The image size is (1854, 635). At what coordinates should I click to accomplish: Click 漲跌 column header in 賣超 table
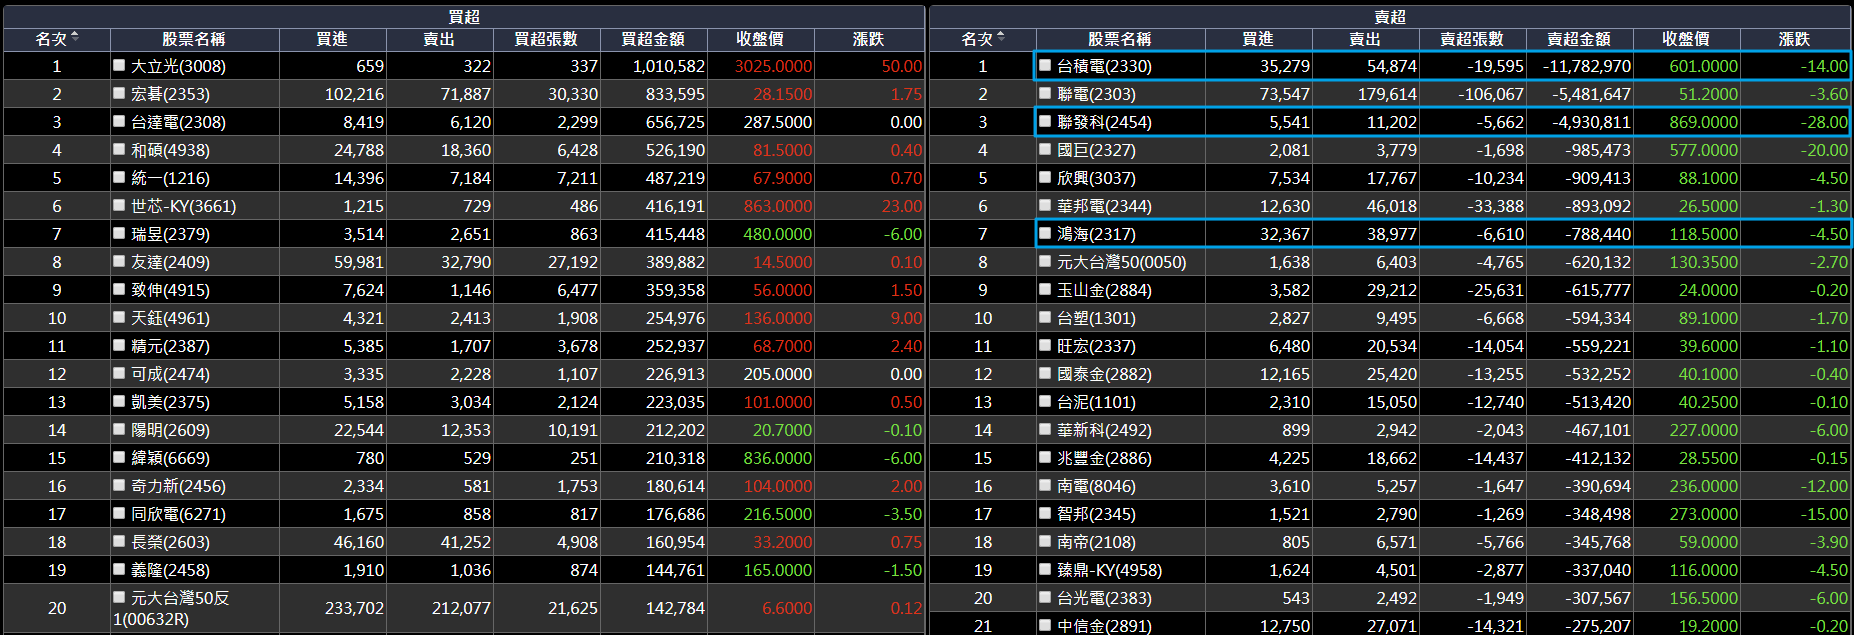(x=1794, y=39)
